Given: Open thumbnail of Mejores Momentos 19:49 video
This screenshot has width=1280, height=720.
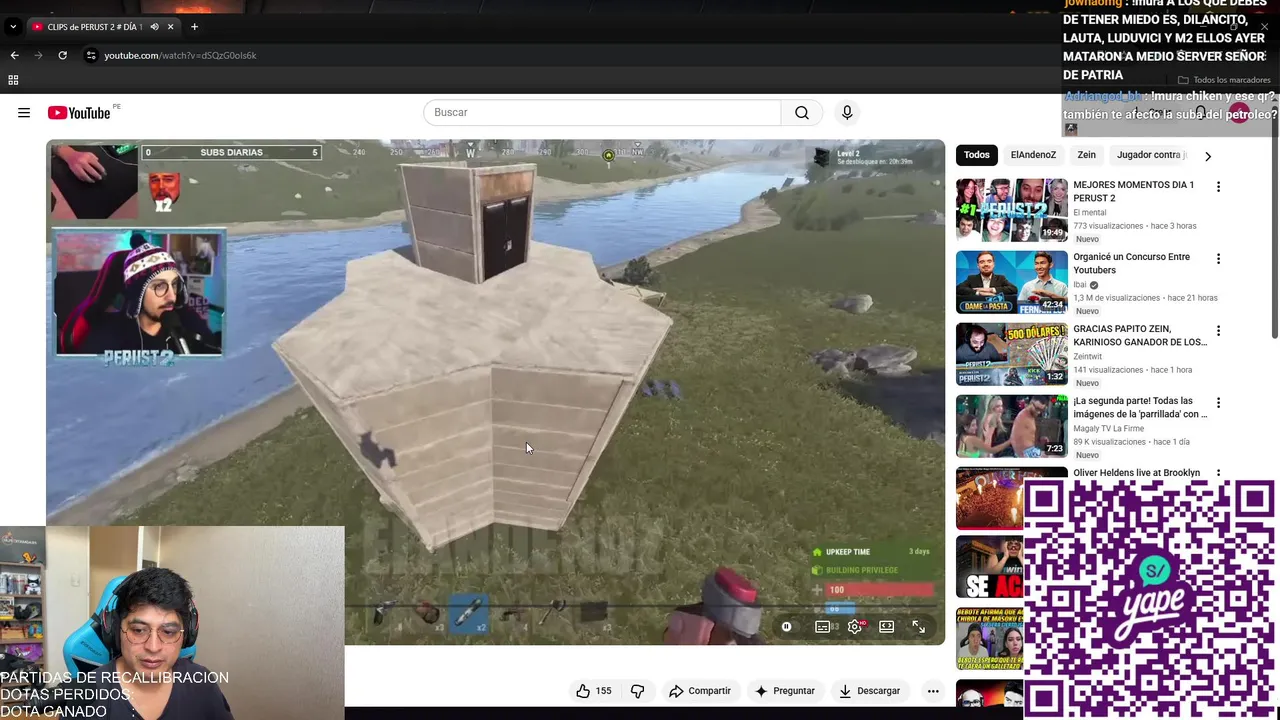Looking at the screenshot, I should [x=1012, y=210].
